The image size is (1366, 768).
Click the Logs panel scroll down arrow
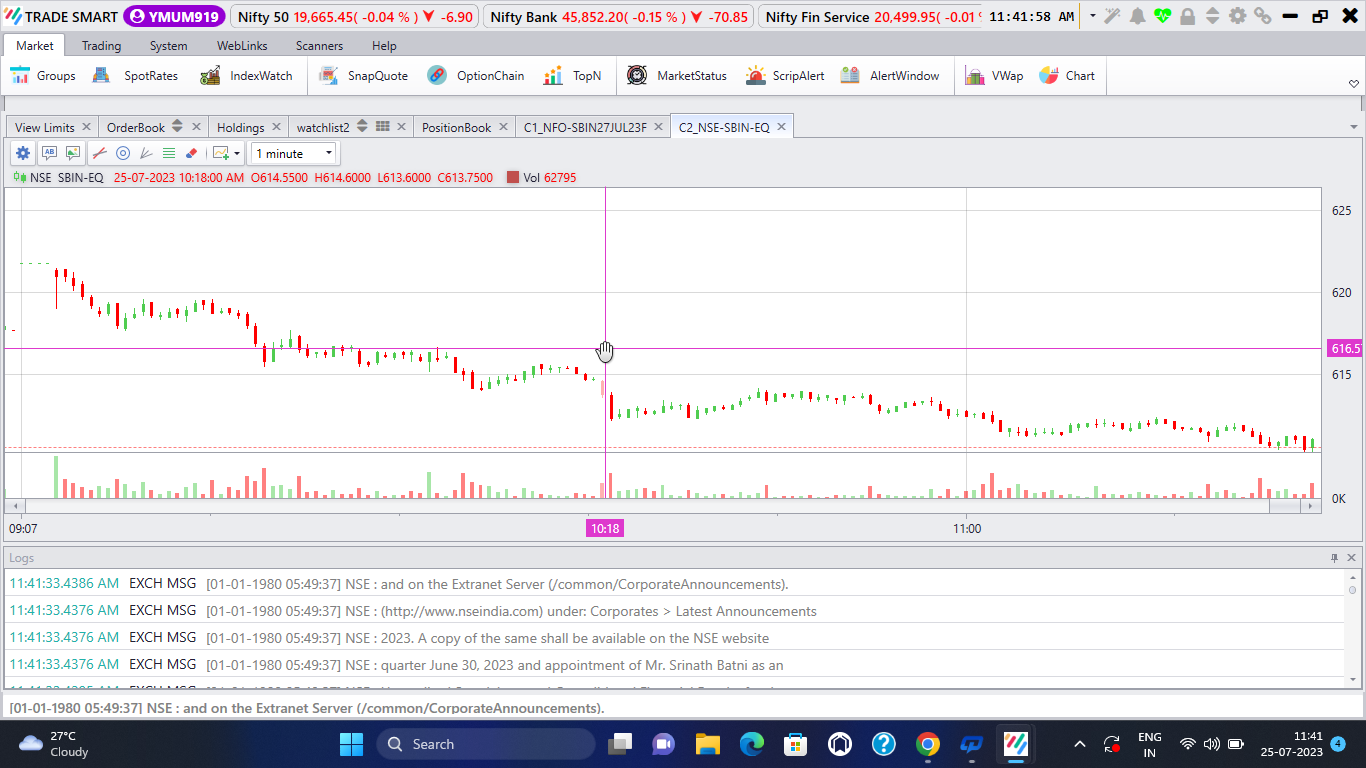(1354, 678)
